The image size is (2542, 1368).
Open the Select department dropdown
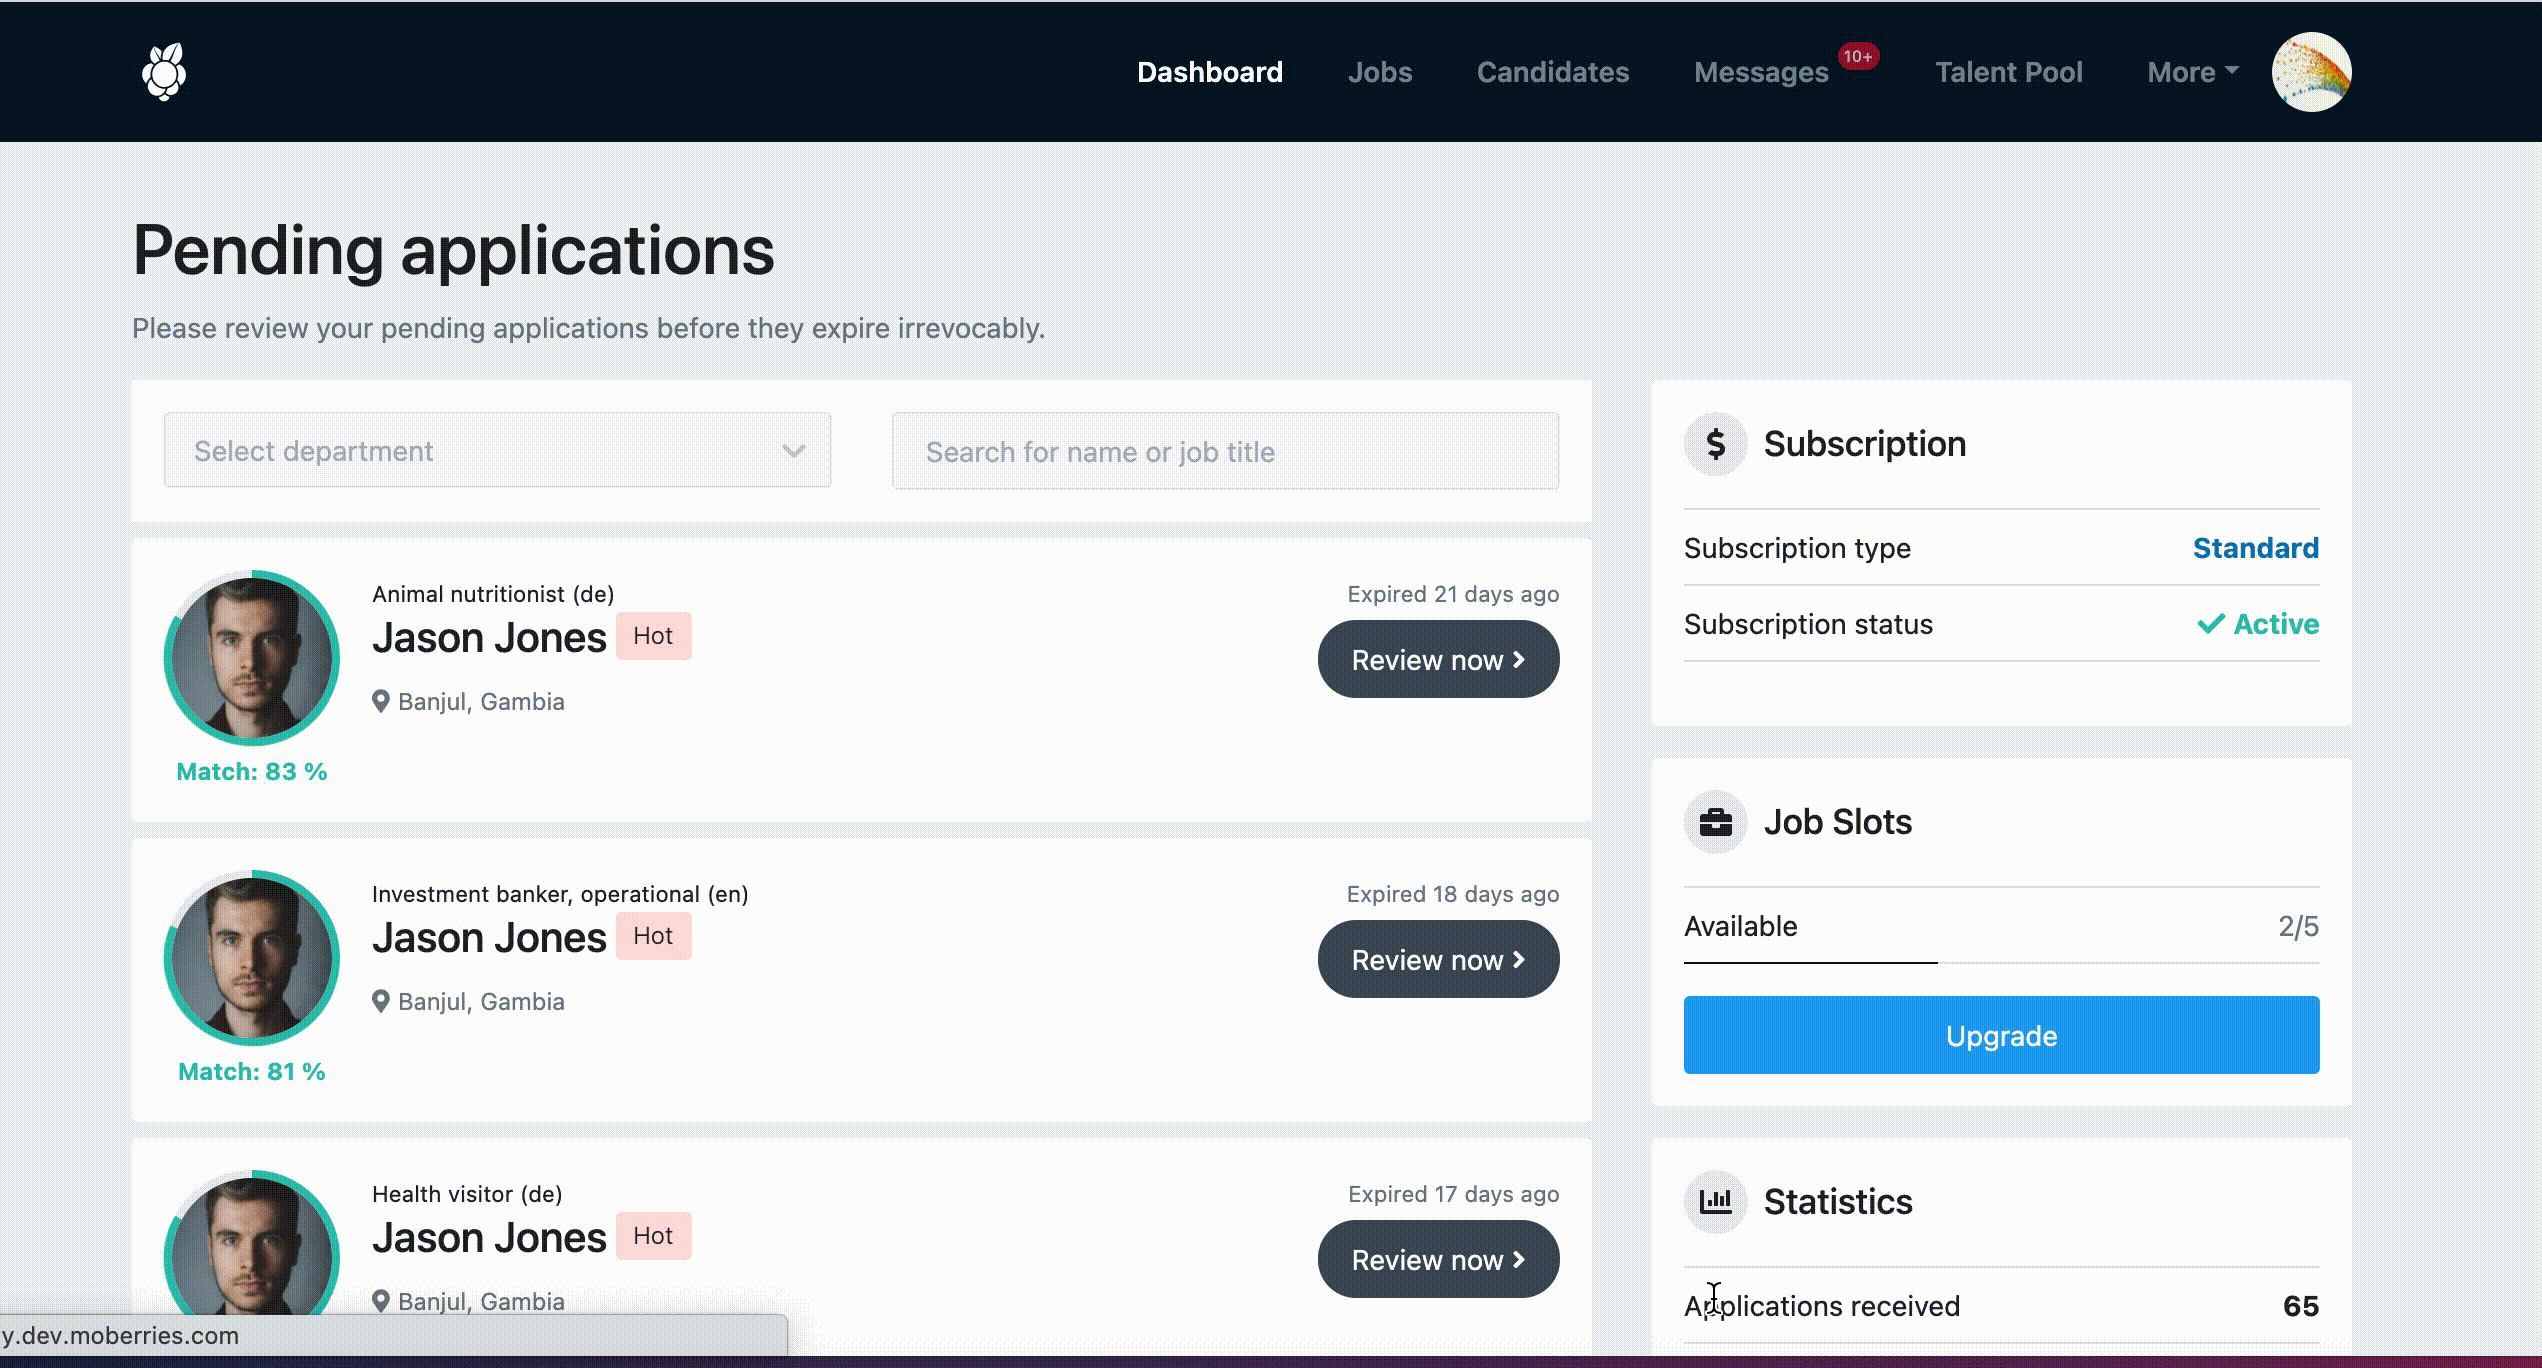click(x=497, y=450)
